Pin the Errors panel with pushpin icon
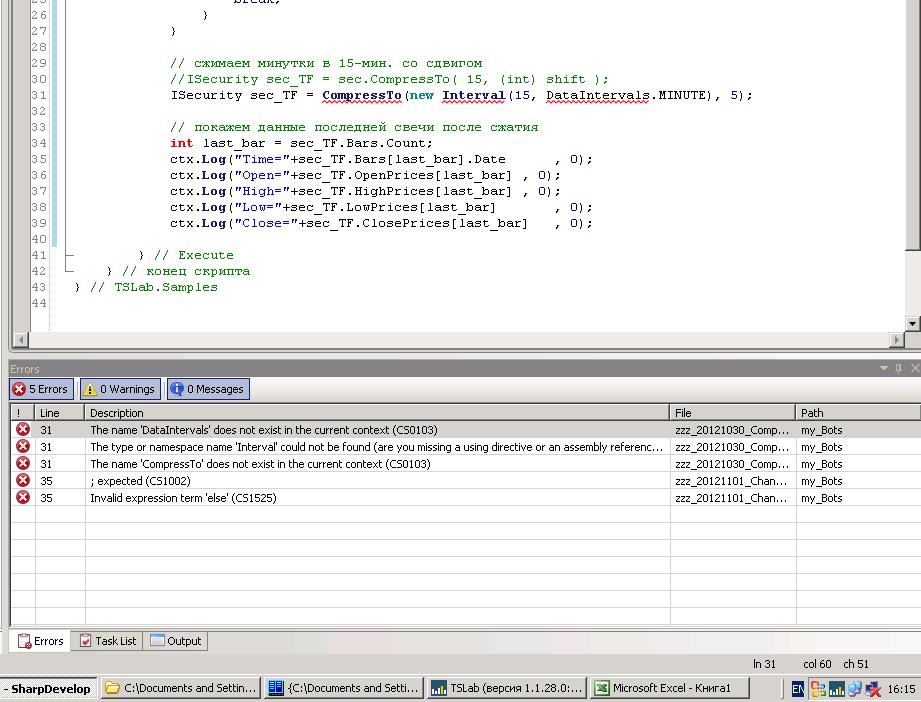The image size is (921, 702). click(898, 369)
